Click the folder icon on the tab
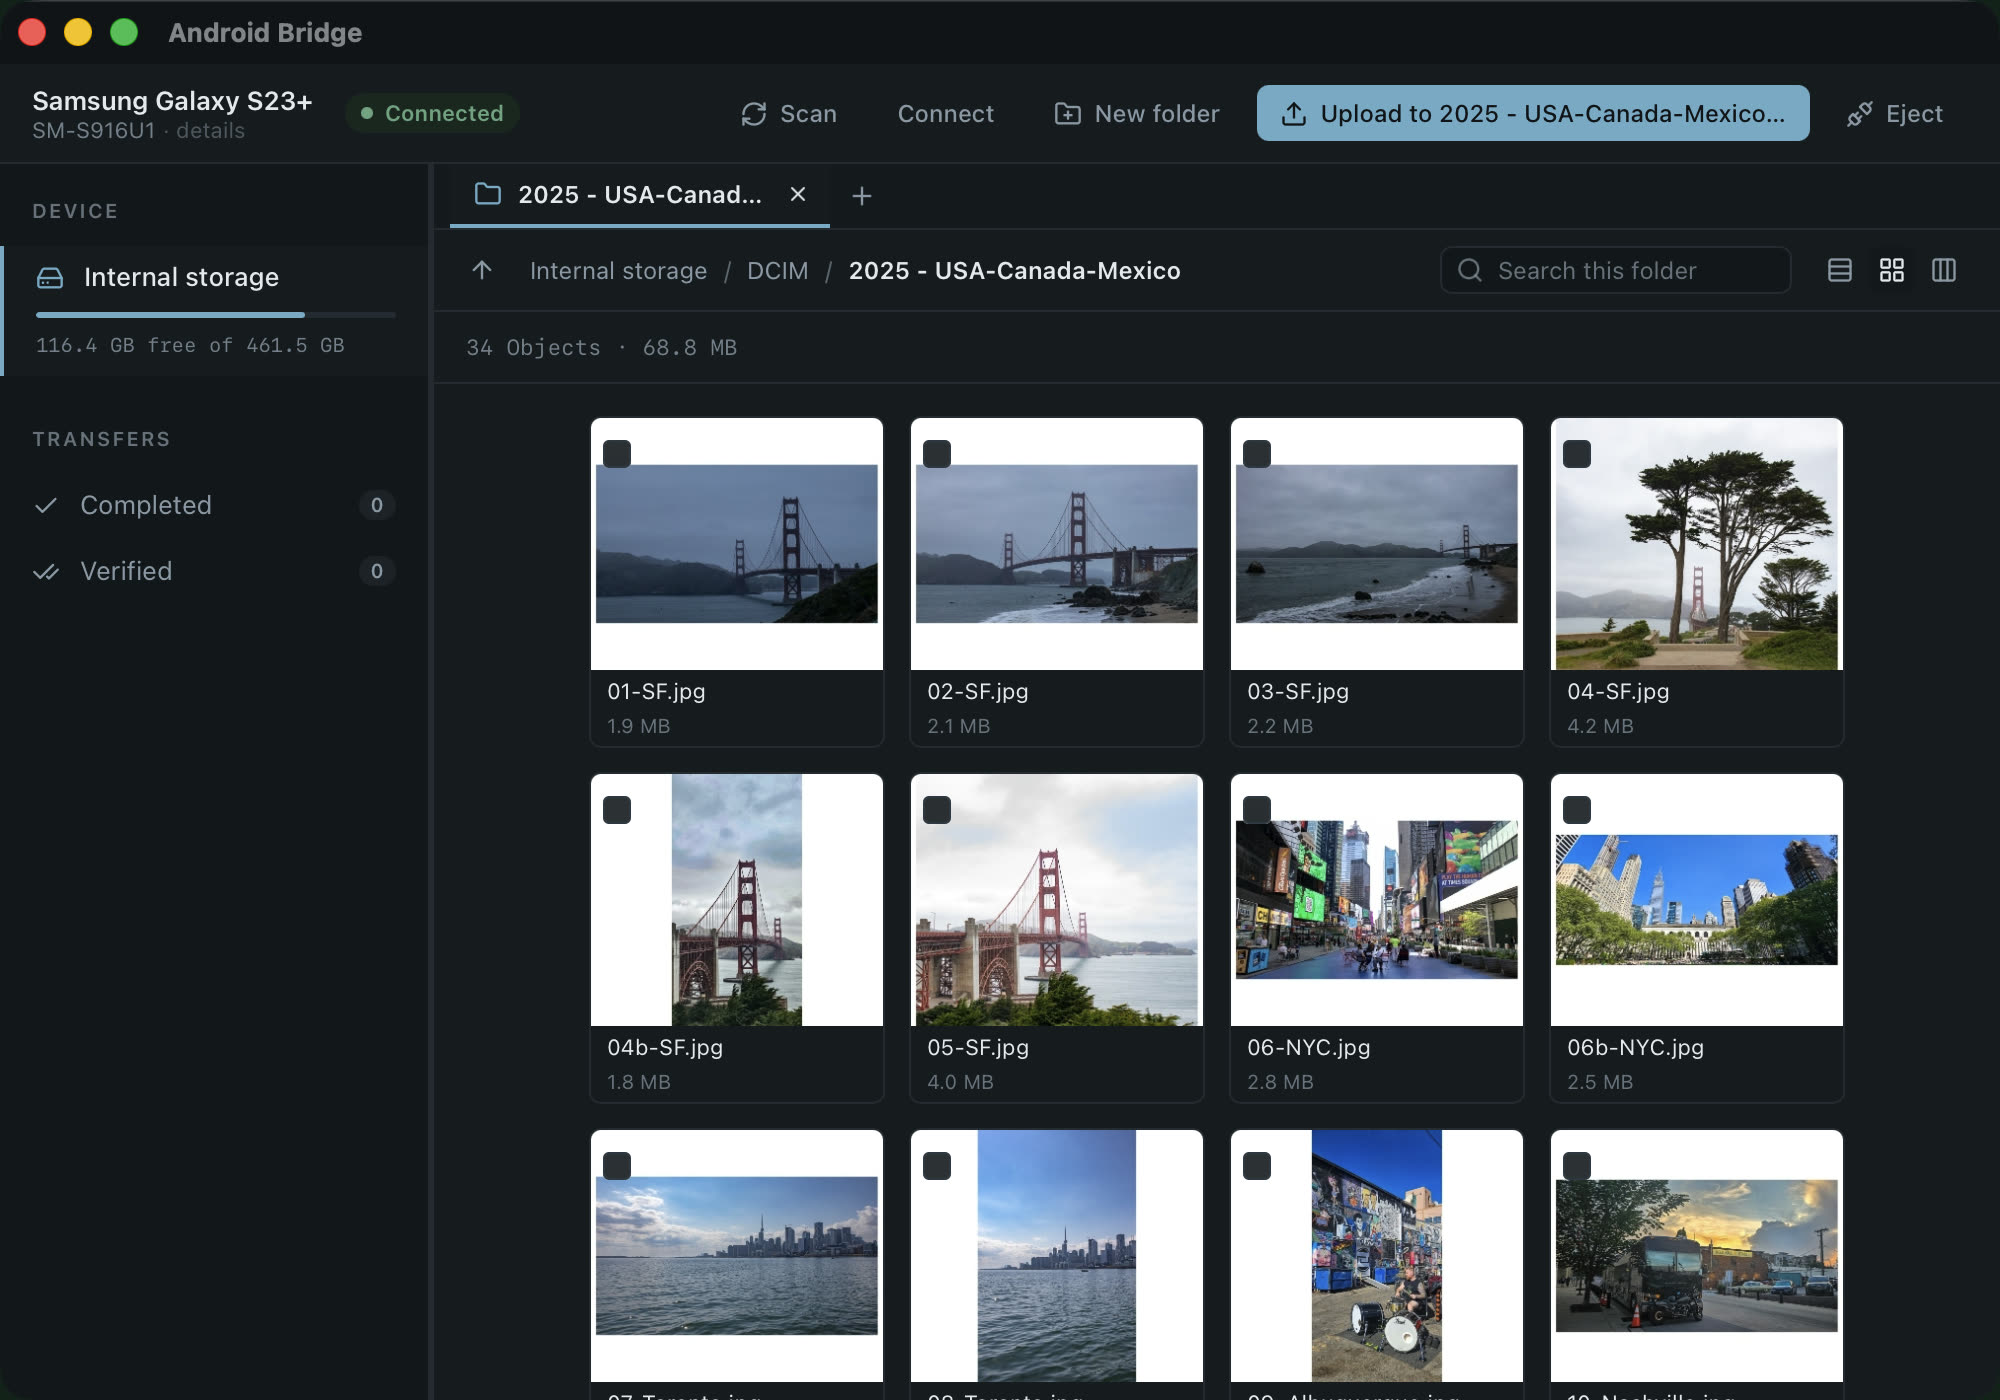This screenshot has height=1400, width=2000. [488, 194]
